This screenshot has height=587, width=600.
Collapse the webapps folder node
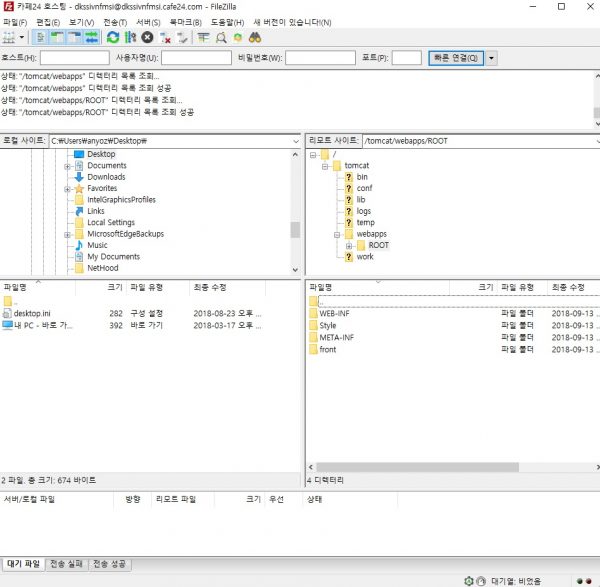pos(337,235)
